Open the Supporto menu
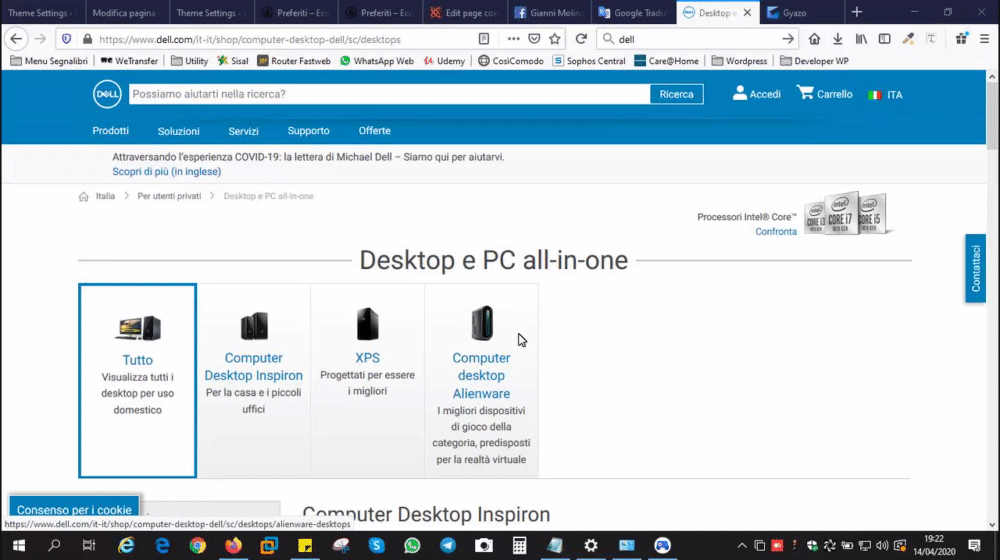The height and width of the screenshot is (560, 1000). [x=309, y=131]
